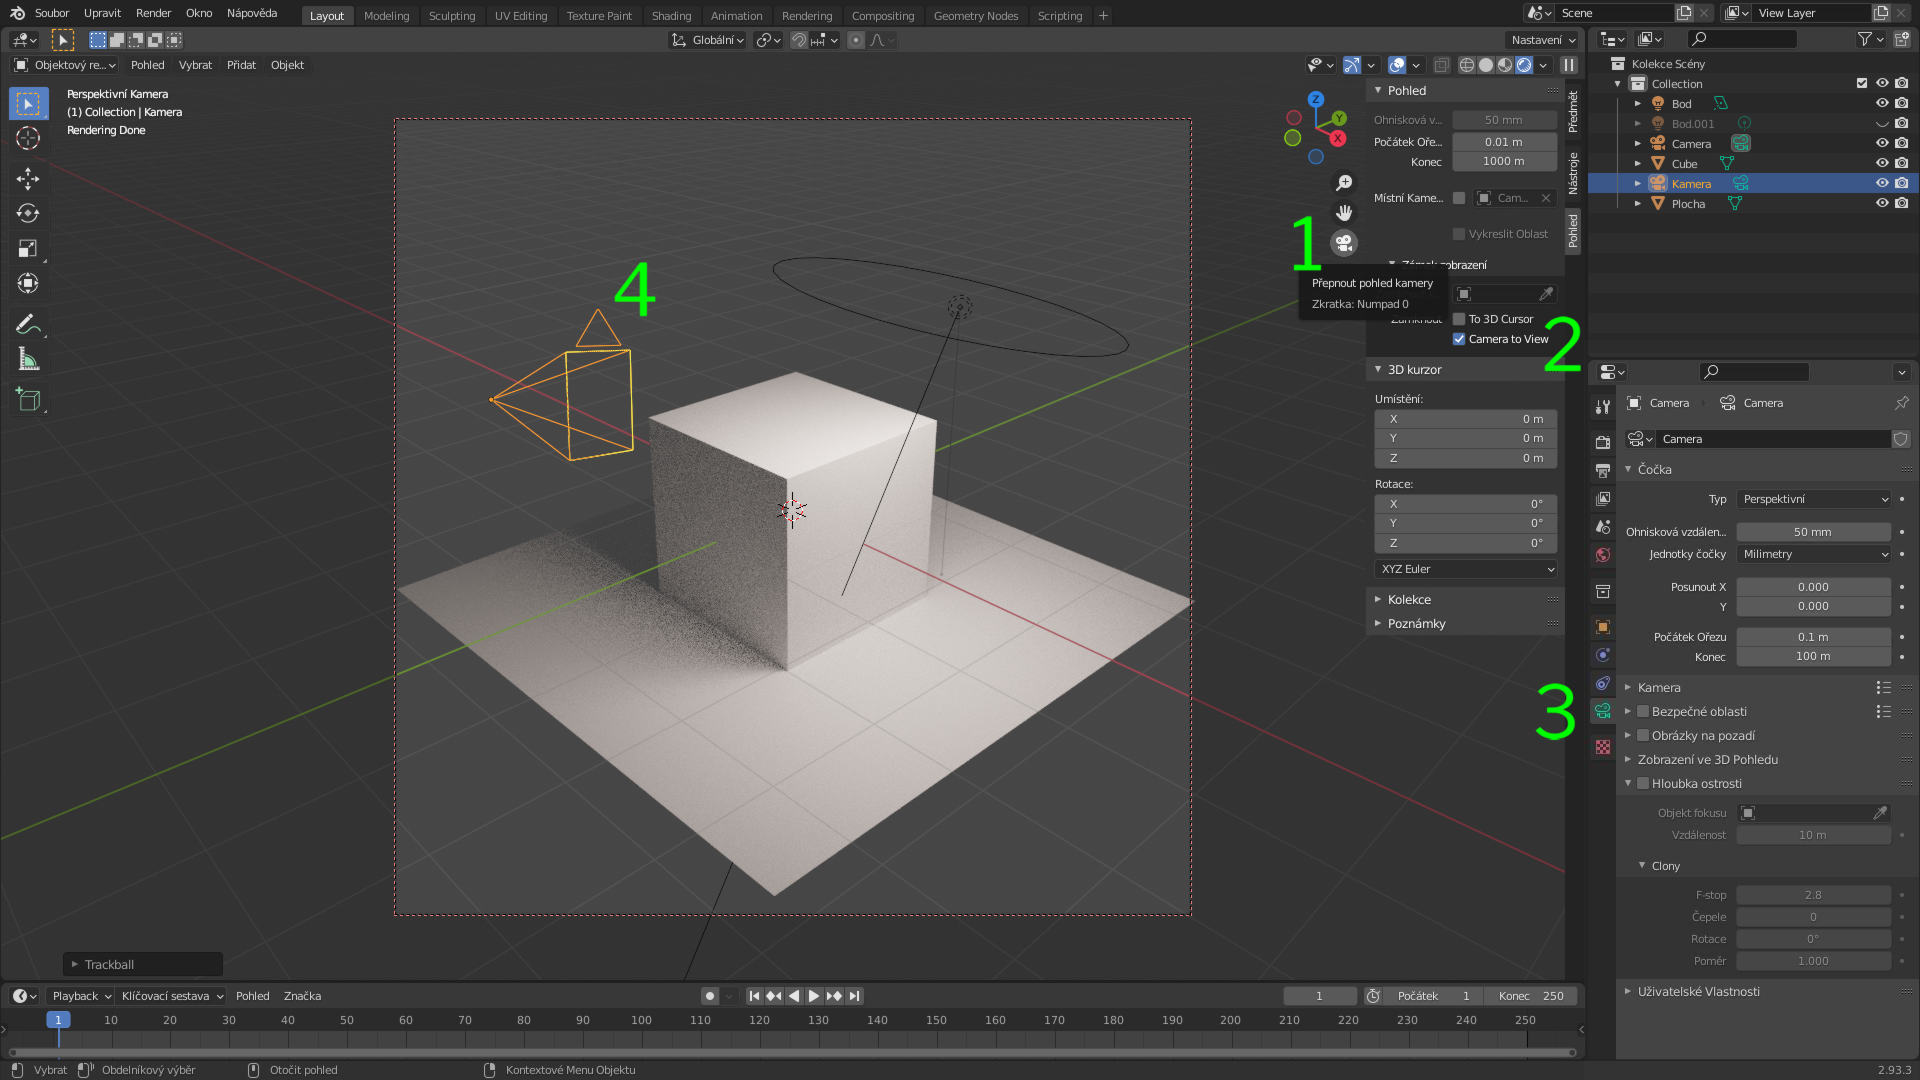Select the Add Cube tool

[28, 400]
